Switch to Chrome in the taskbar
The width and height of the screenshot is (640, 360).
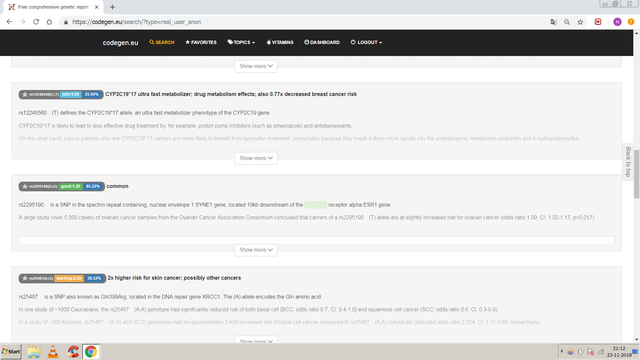[91, 351]
